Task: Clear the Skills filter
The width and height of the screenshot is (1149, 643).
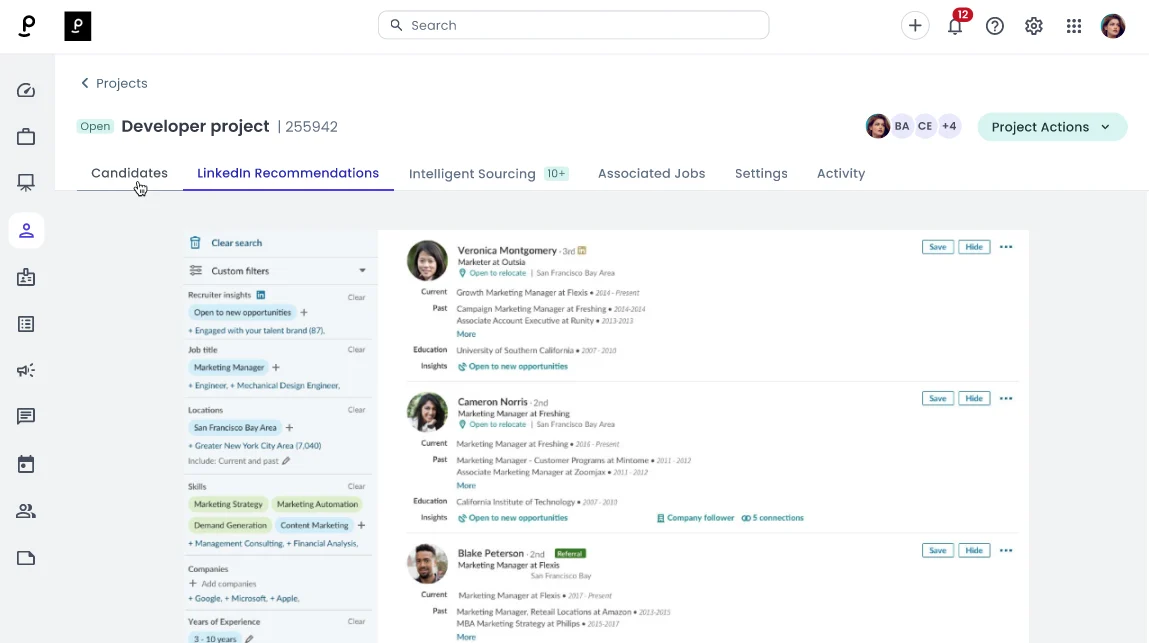Action: click(x=356, y=487)
